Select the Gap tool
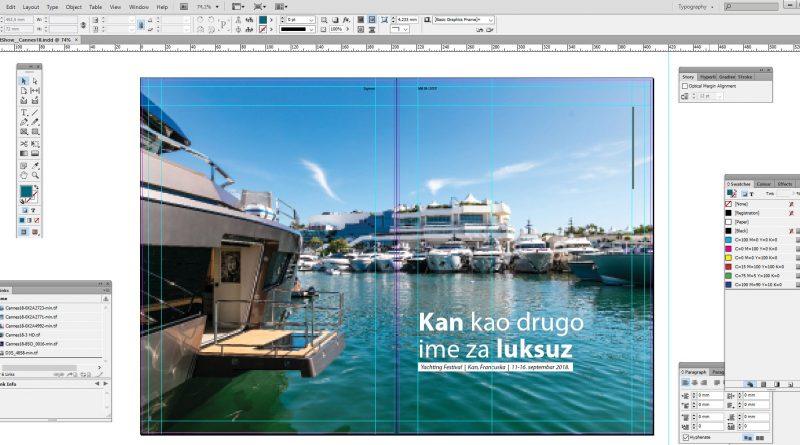The image size is (800, 445). click(x=35, y=91)
